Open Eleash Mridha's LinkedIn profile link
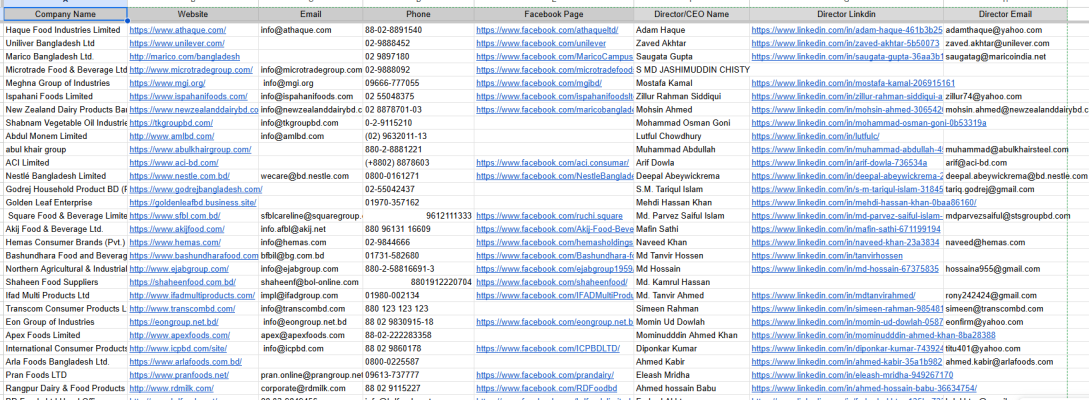The height and width of the screenshot is (400, 1089). coord(851,375)
